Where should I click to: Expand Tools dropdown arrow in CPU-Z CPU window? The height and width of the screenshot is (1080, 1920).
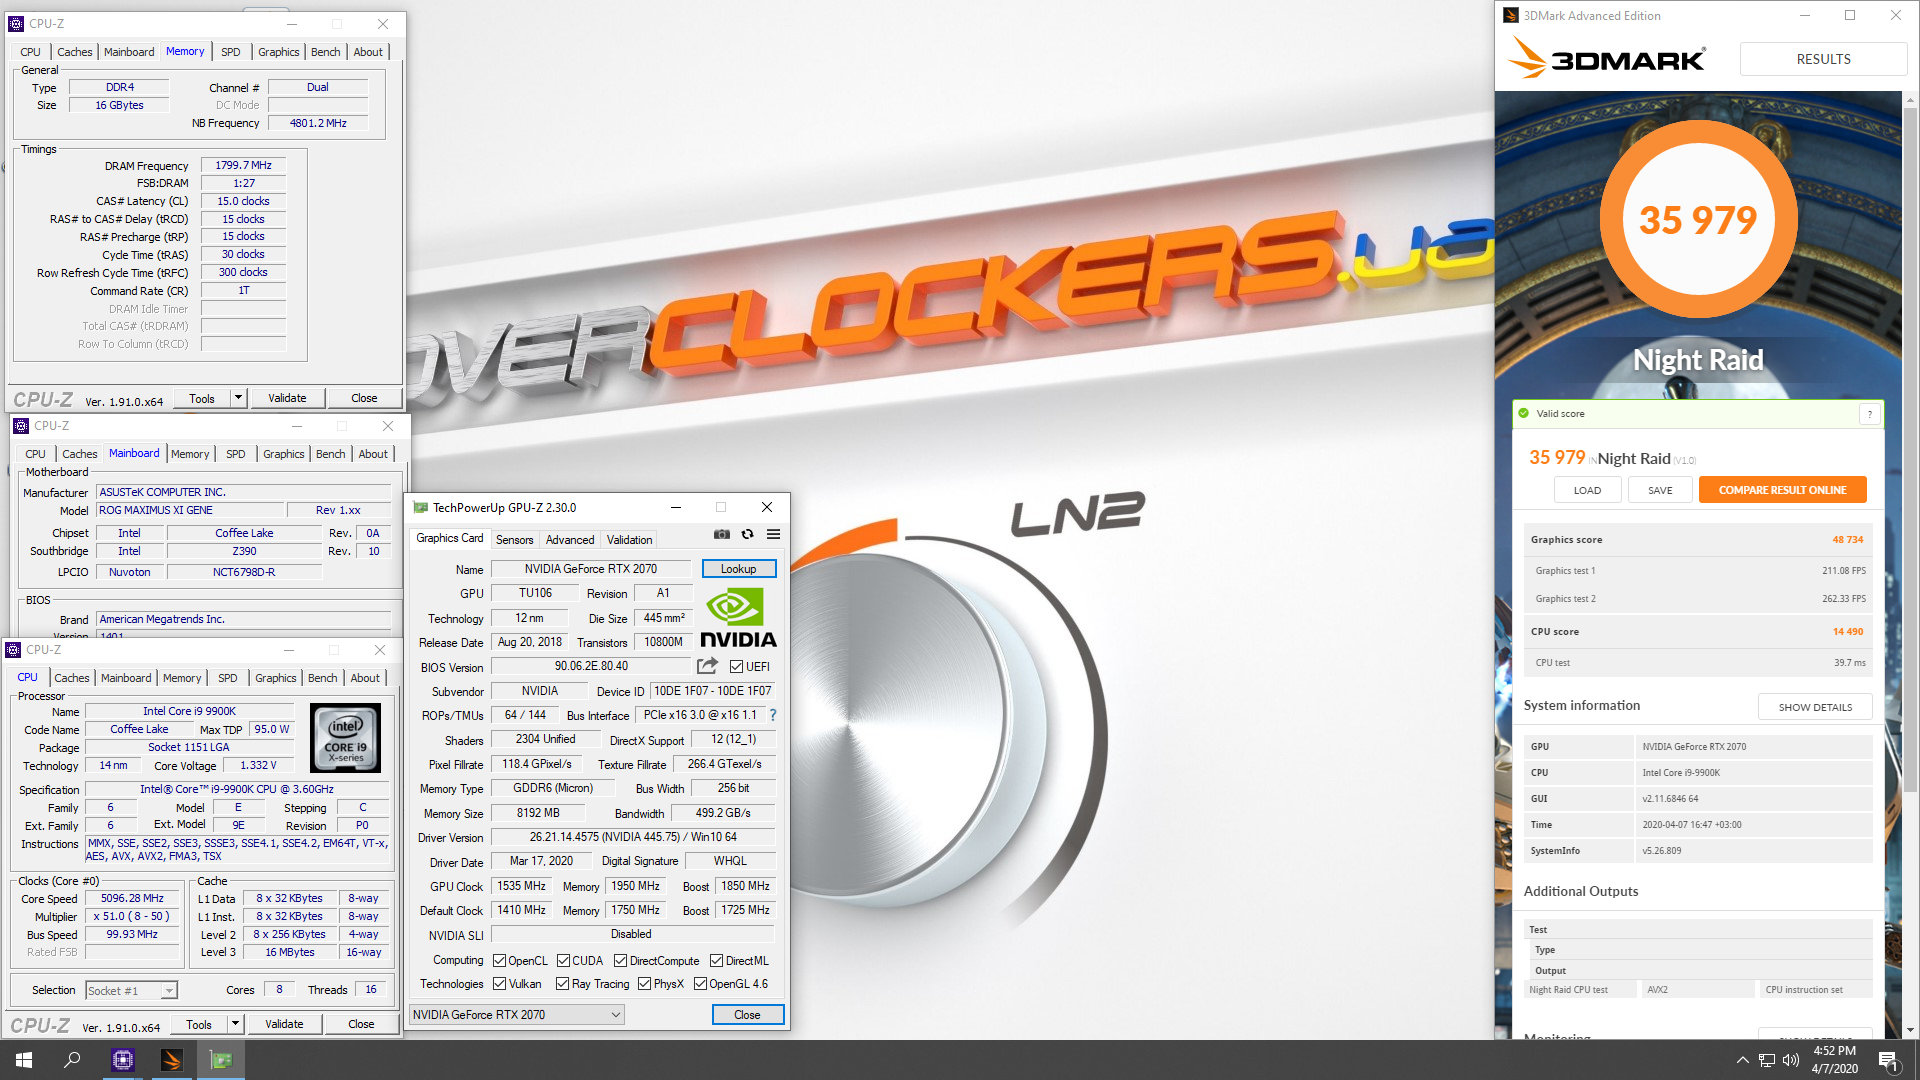coord(235,1024)
